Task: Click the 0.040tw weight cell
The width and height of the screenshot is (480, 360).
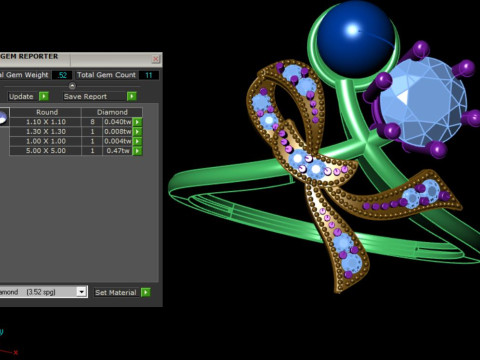Action: 117,122
